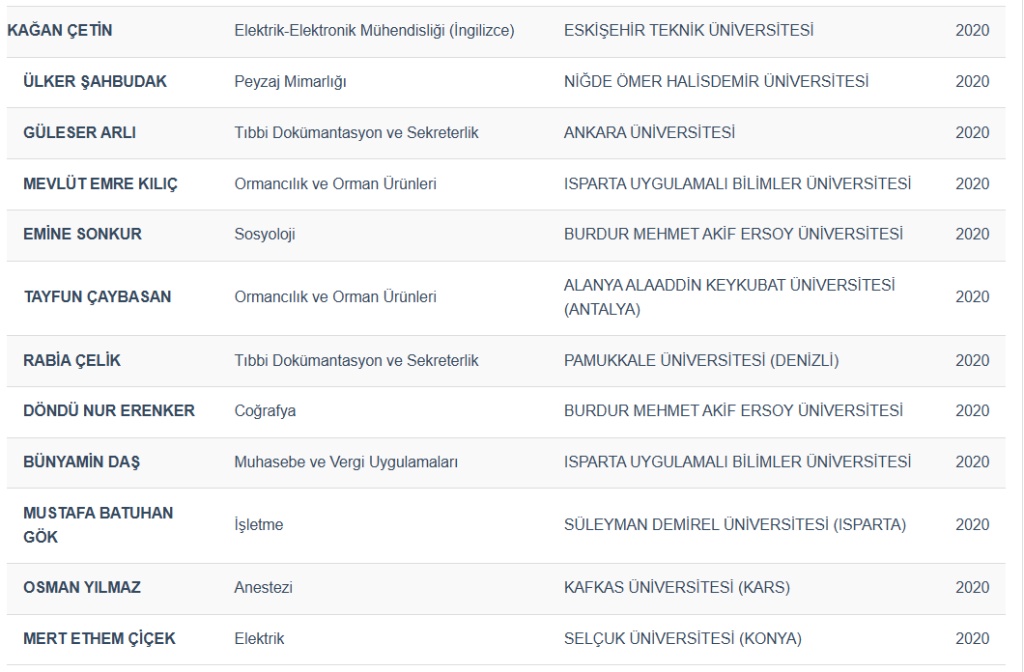Click ESKİŞEHİR TEKNİK ÜNİVERSİTESİ text
Screen dimensions: 1024x672
click(688, 31)
